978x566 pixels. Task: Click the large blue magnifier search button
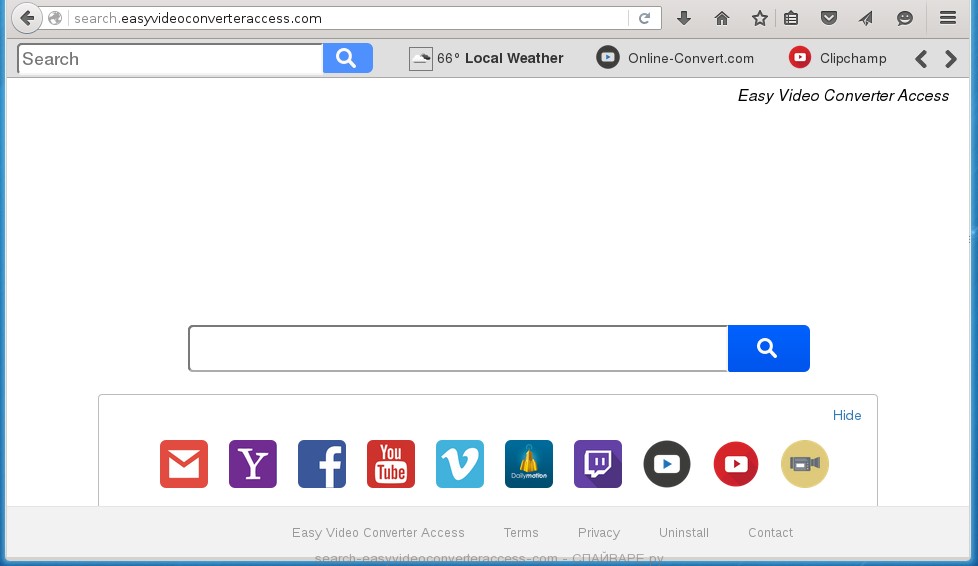coord(768,348)
